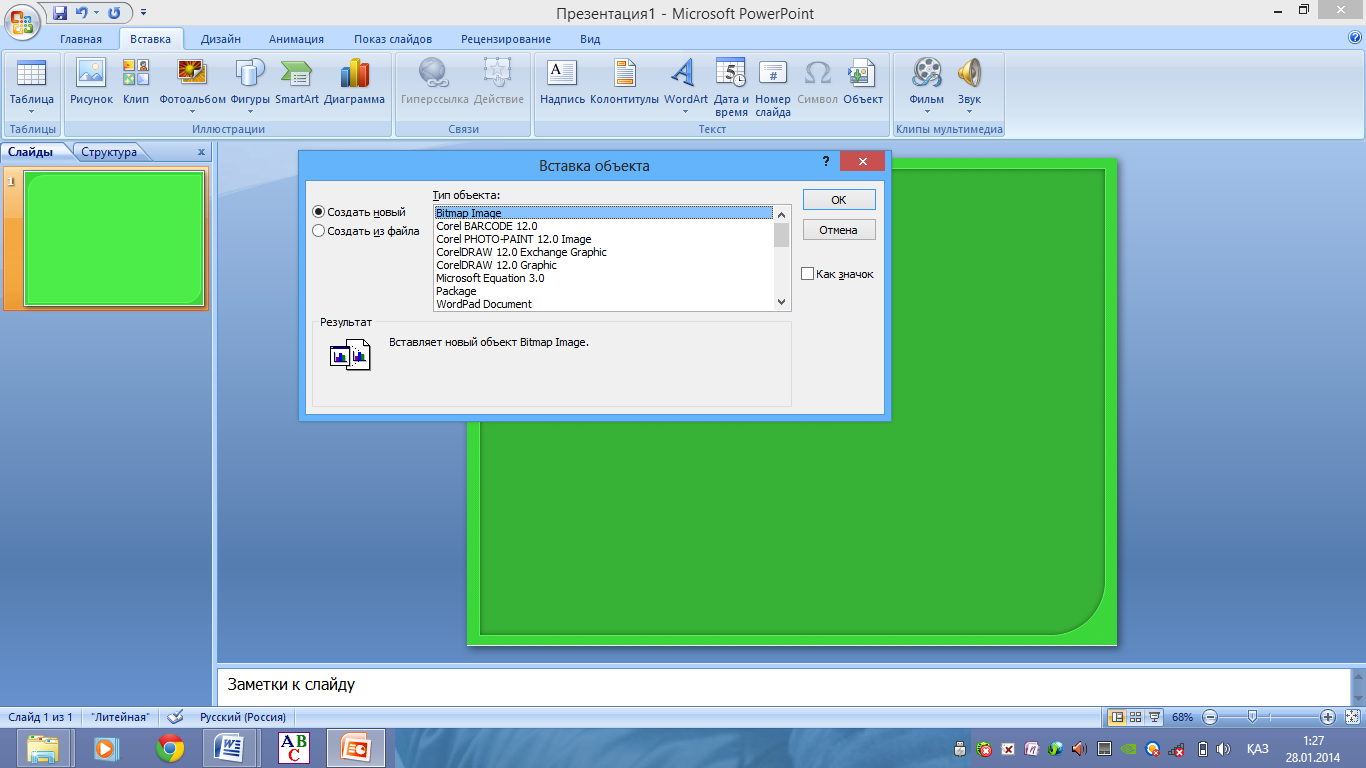Switch to the Структура pane tab
Image resolution: width=1366 pixels, height=768 pixels.
click(x=110, y=152)
